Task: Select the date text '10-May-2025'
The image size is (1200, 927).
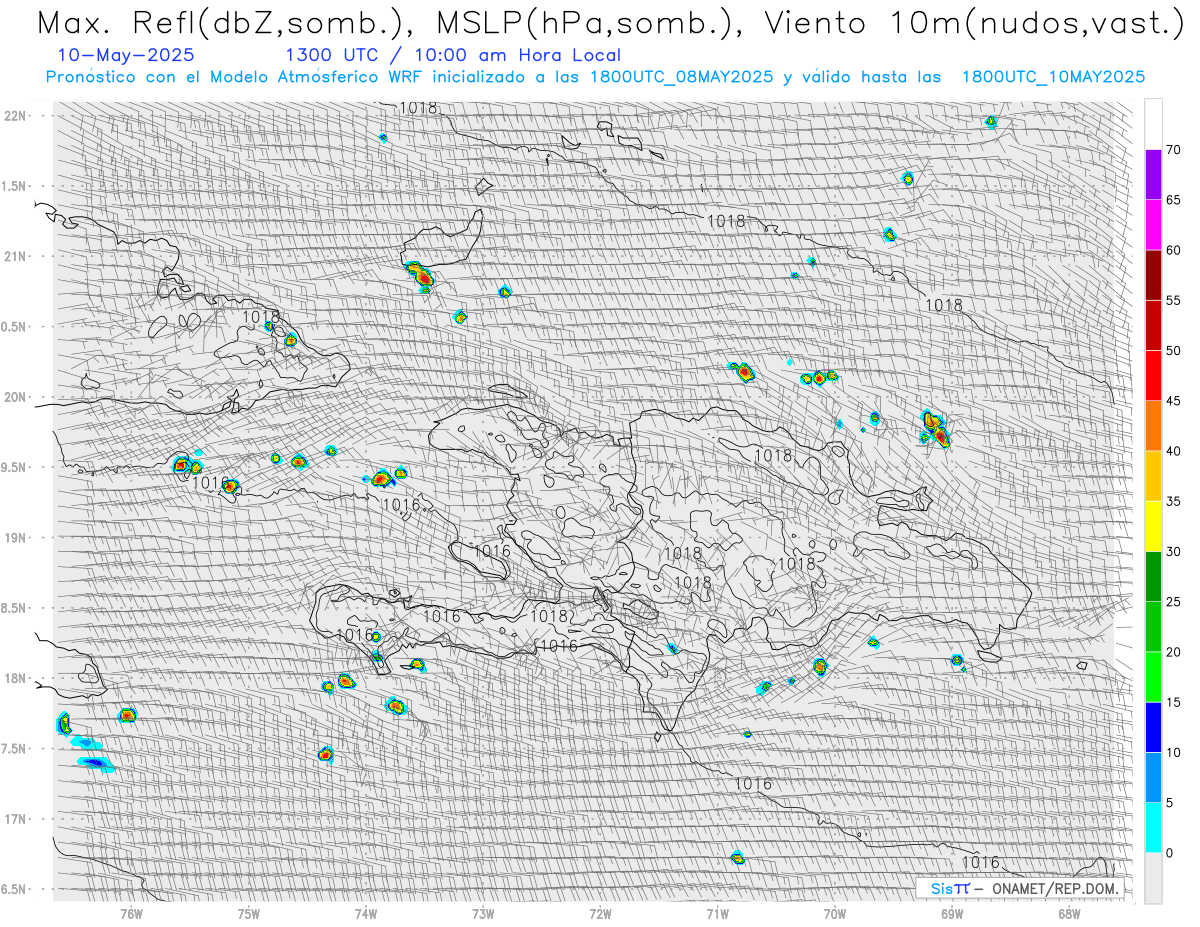Action: (127, 55)
